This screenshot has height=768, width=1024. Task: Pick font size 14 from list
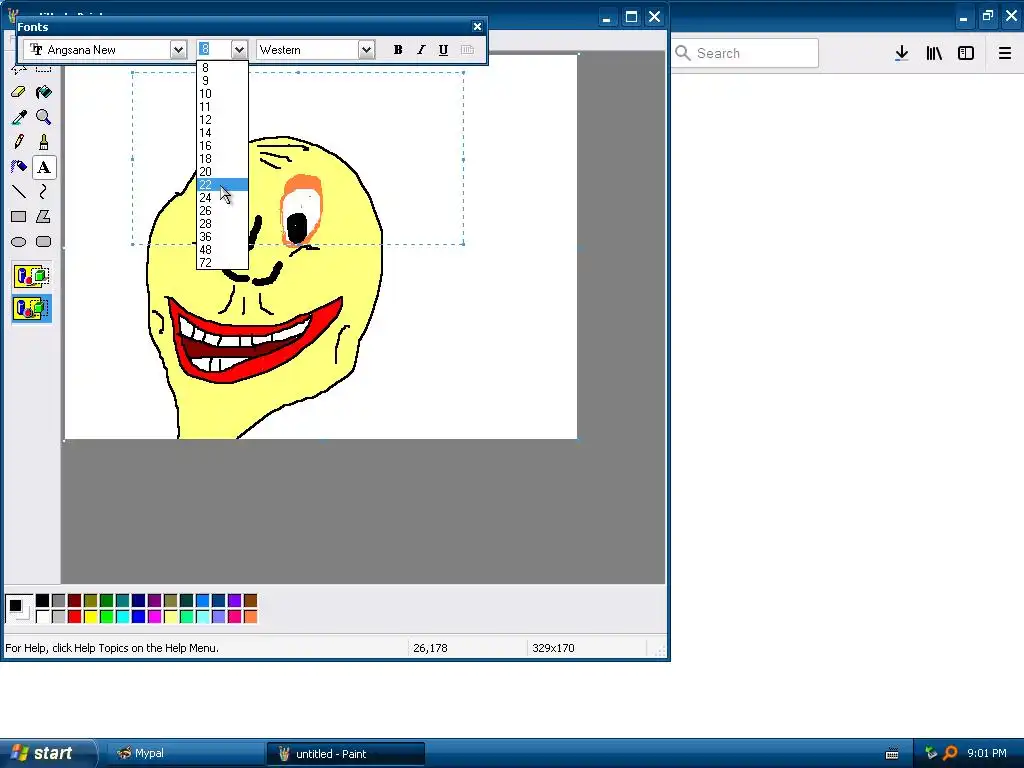pos(222,133)
